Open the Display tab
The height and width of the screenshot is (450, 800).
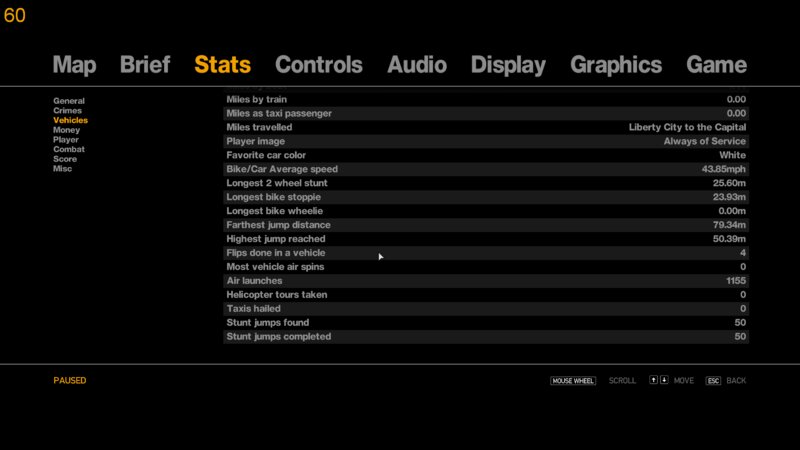(508, 65)
